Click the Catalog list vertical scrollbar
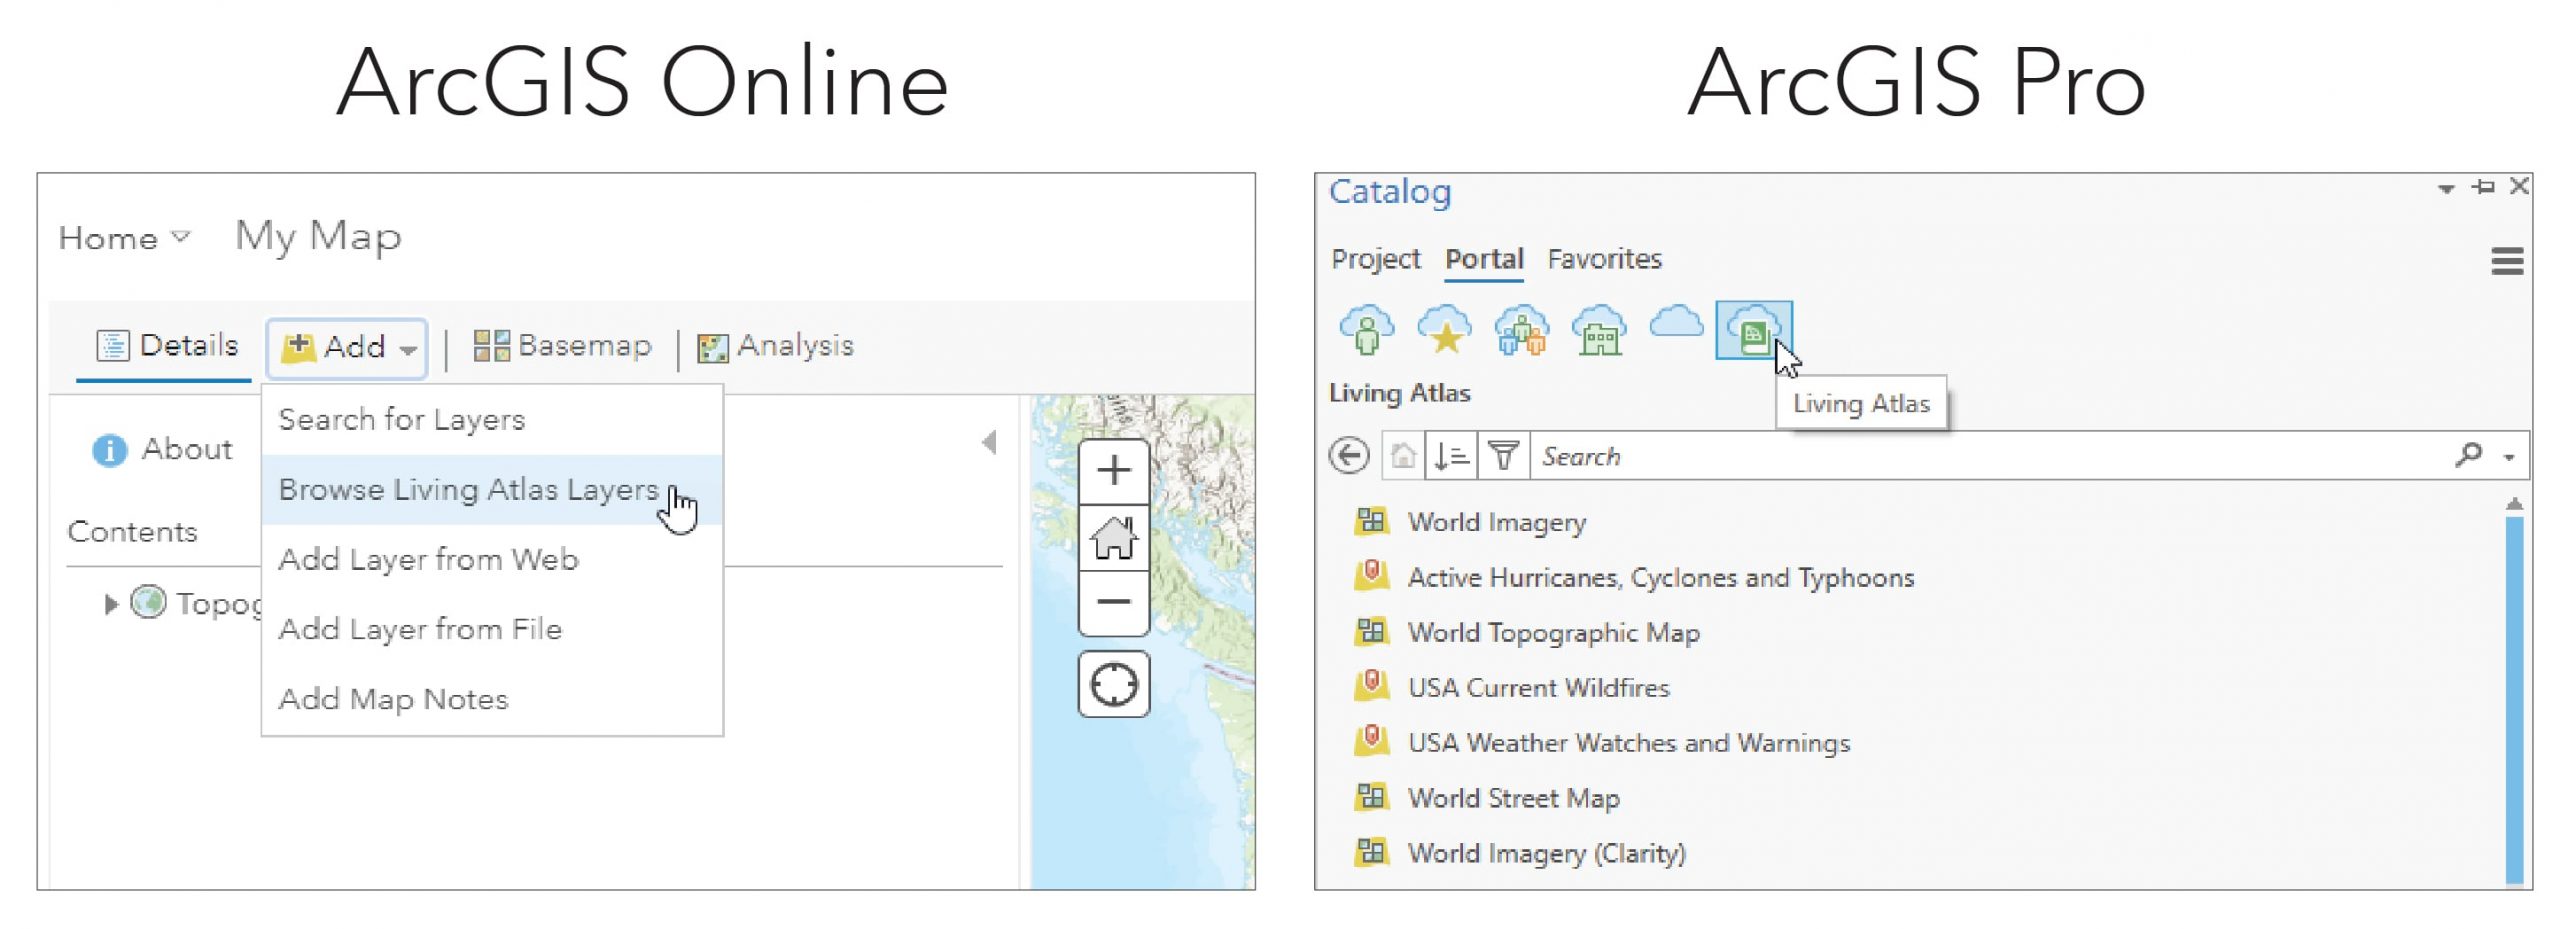The image size is (2560, 929). click(2514, 700)
